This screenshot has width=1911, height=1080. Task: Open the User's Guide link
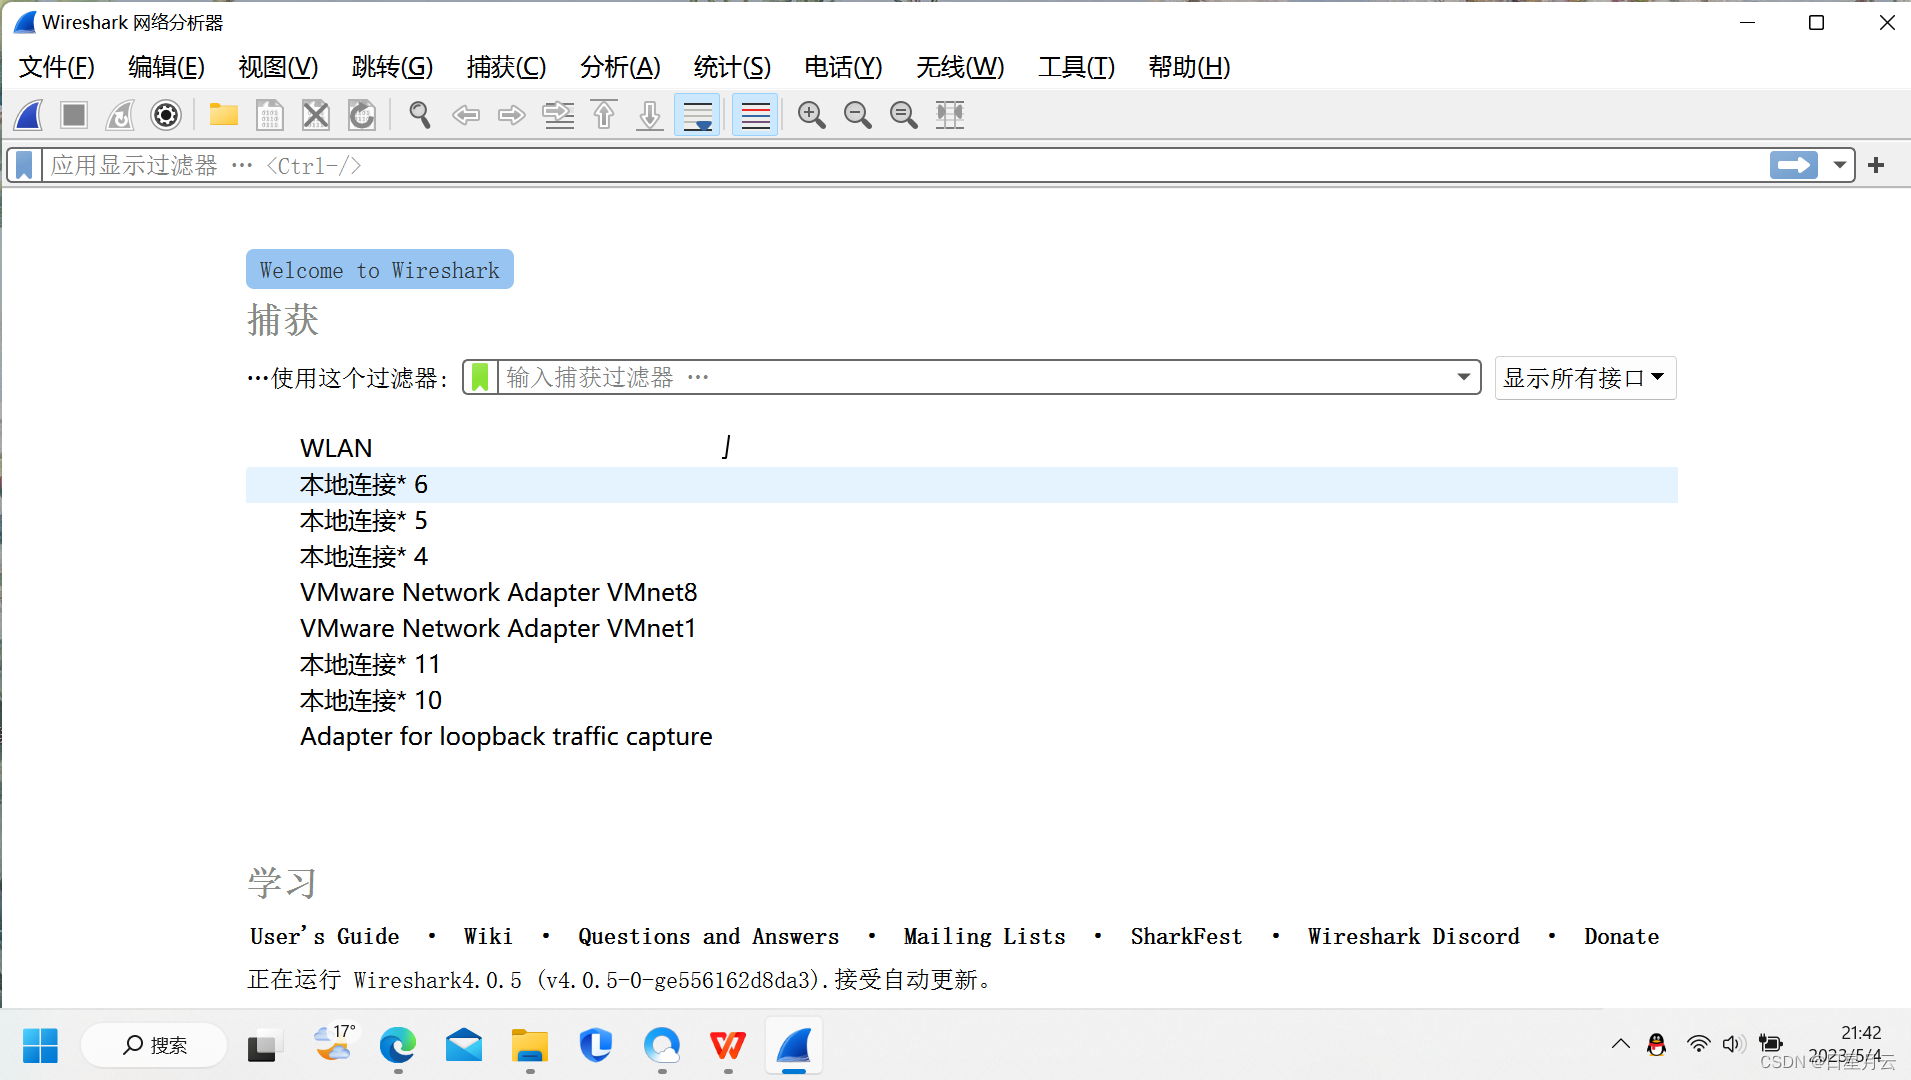tap(325, 936)
